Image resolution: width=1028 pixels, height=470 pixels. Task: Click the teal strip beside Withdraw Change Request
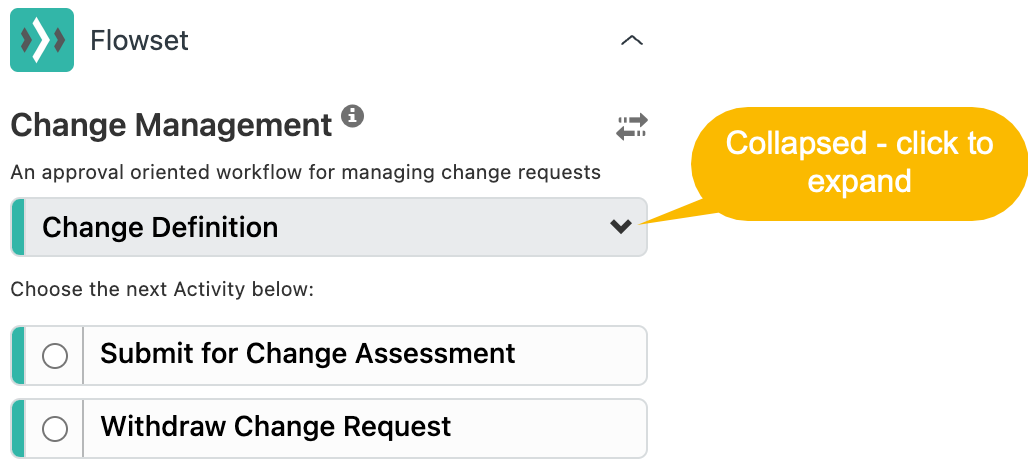coord(18,429)
